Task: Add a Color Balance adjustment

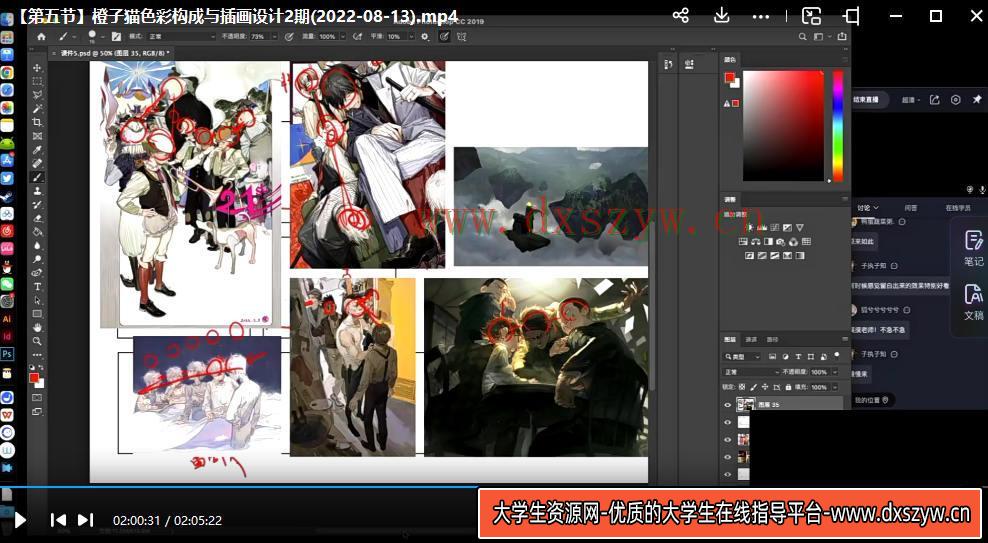Action: (755, 242)
